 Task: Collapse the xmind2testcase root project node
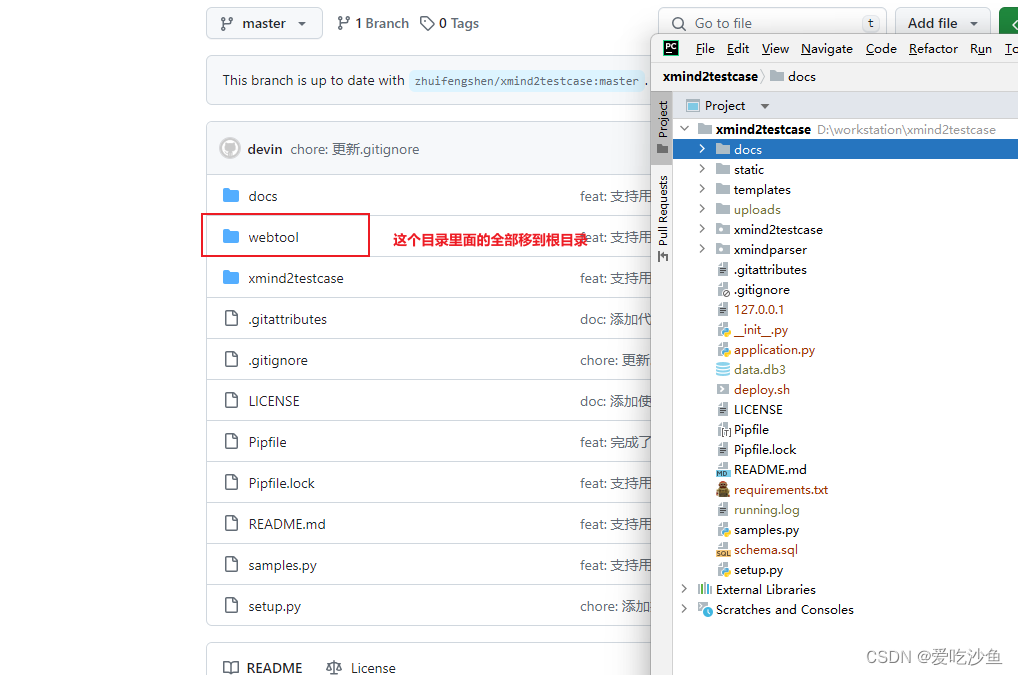click(684, 129)
